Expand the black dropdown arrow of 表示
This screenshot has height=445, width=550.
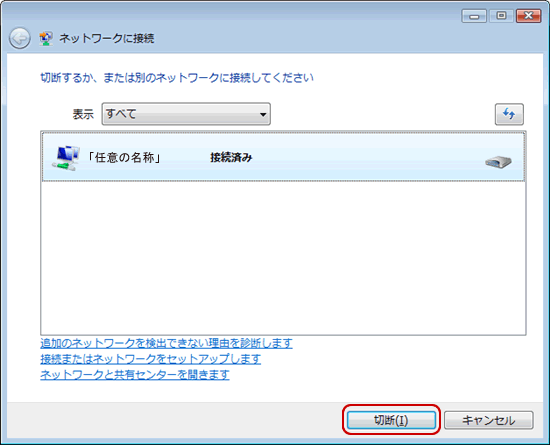(263, 114)
